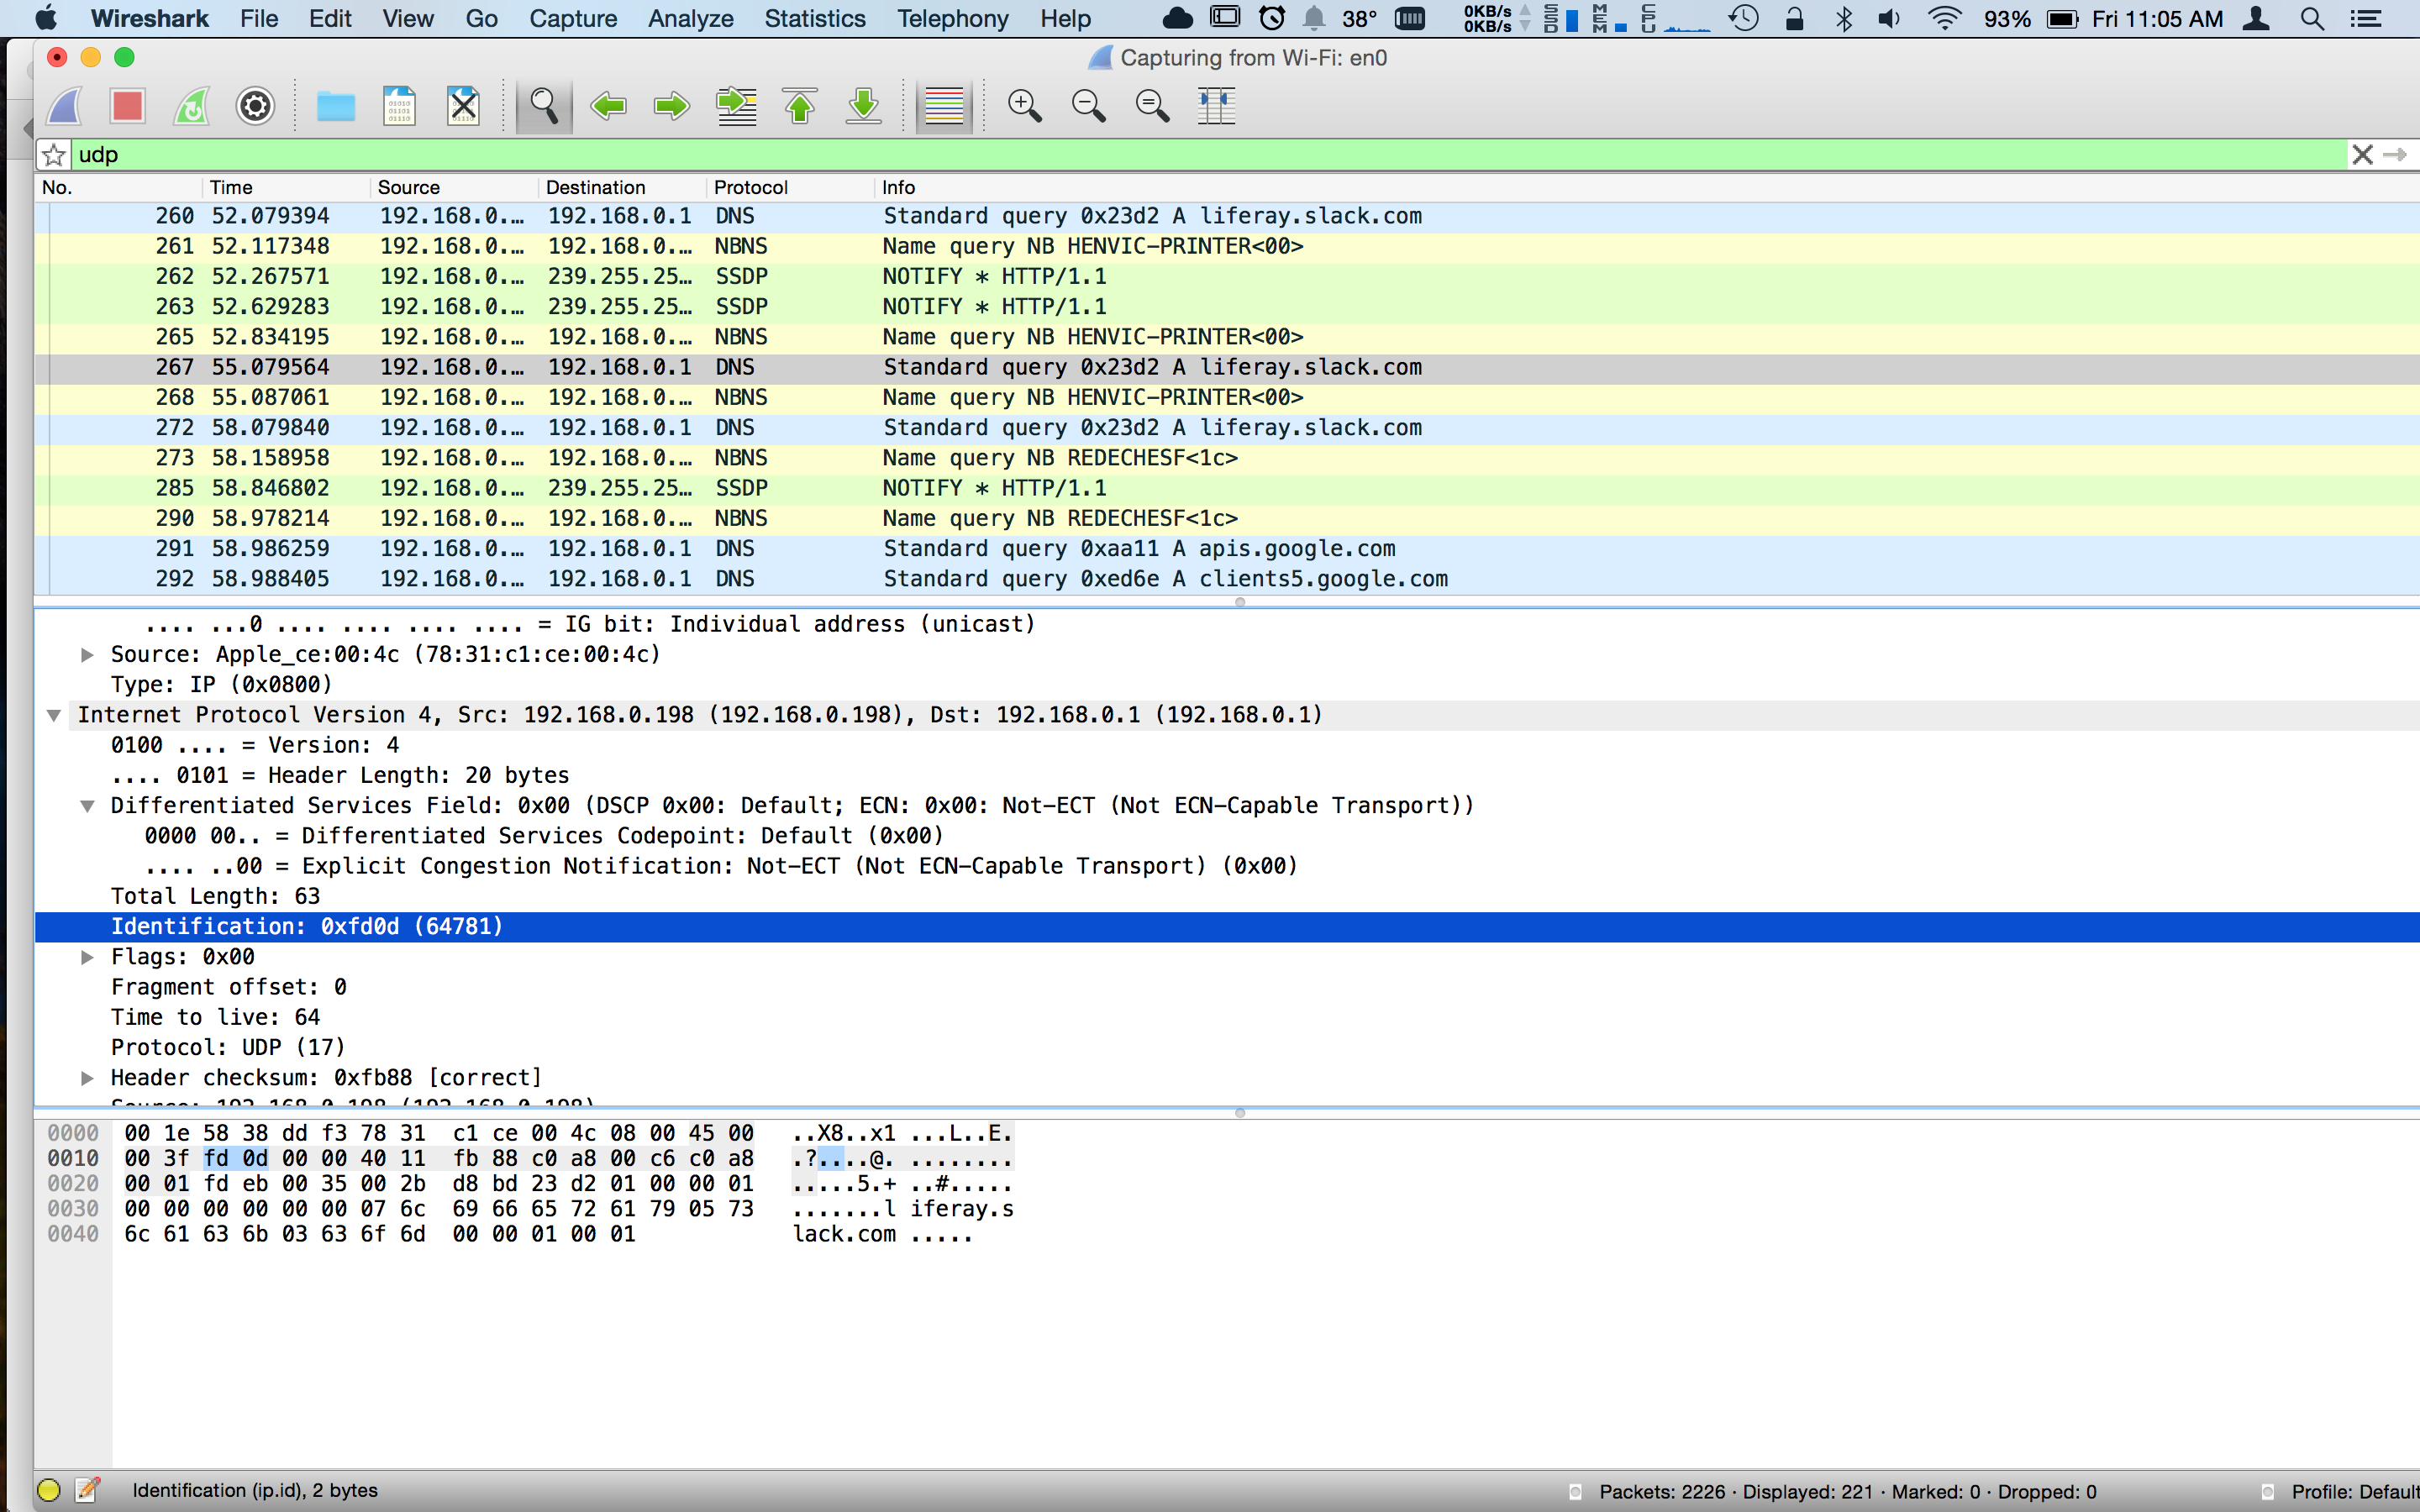Bookmark the udp filter star

54,155
